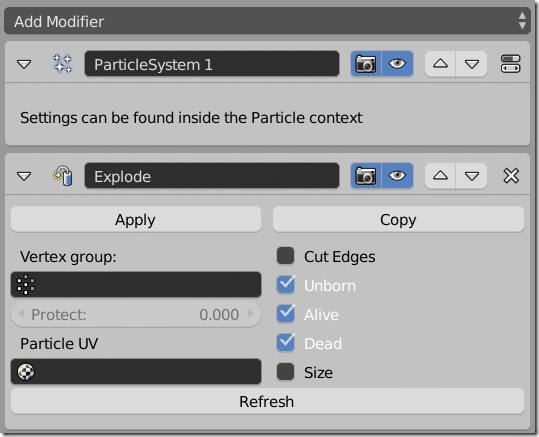
Task: Toggle viewport eye icon for ParticleSystem 1
Action: click(397, 64)
